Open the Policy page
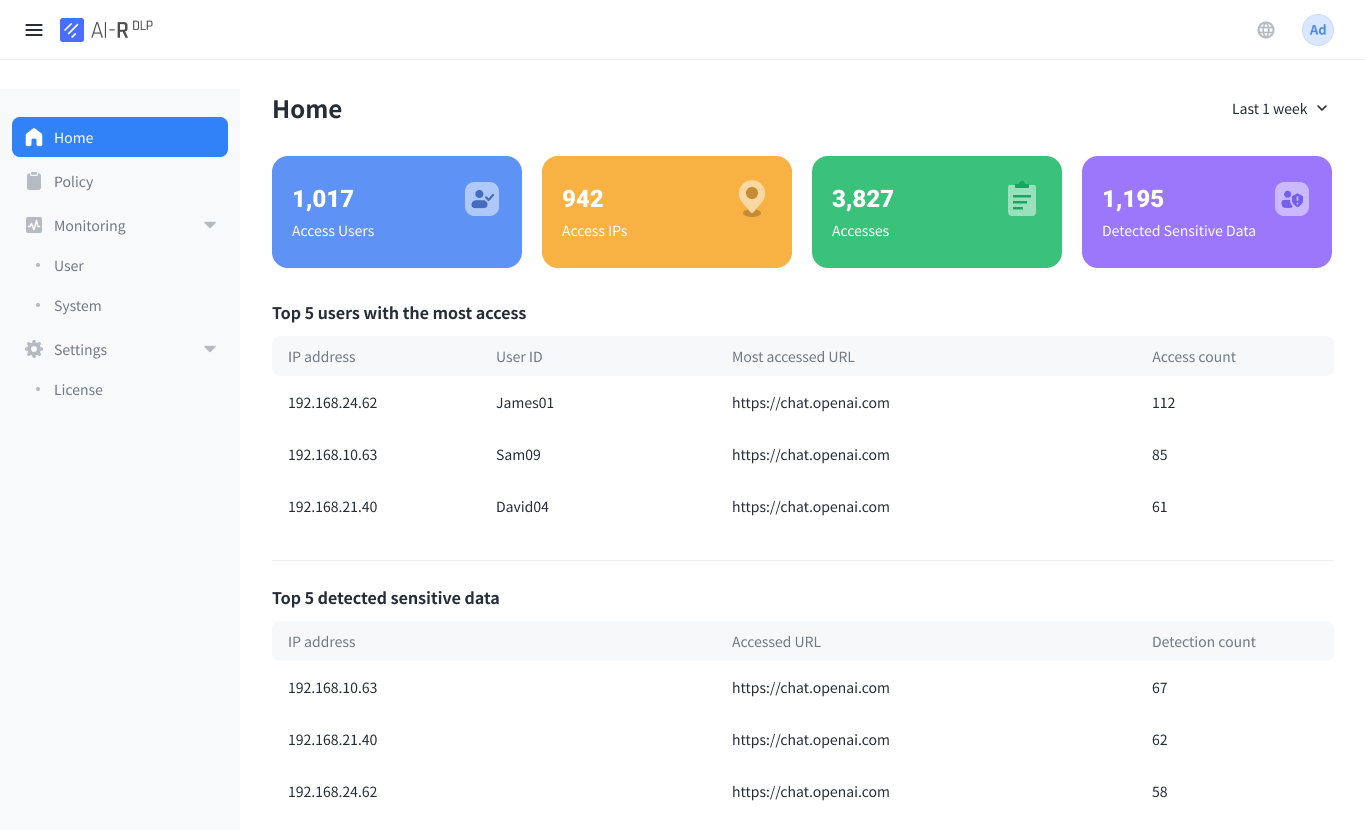Viewport: 1365px width, 830px height. tap(75, 181)
